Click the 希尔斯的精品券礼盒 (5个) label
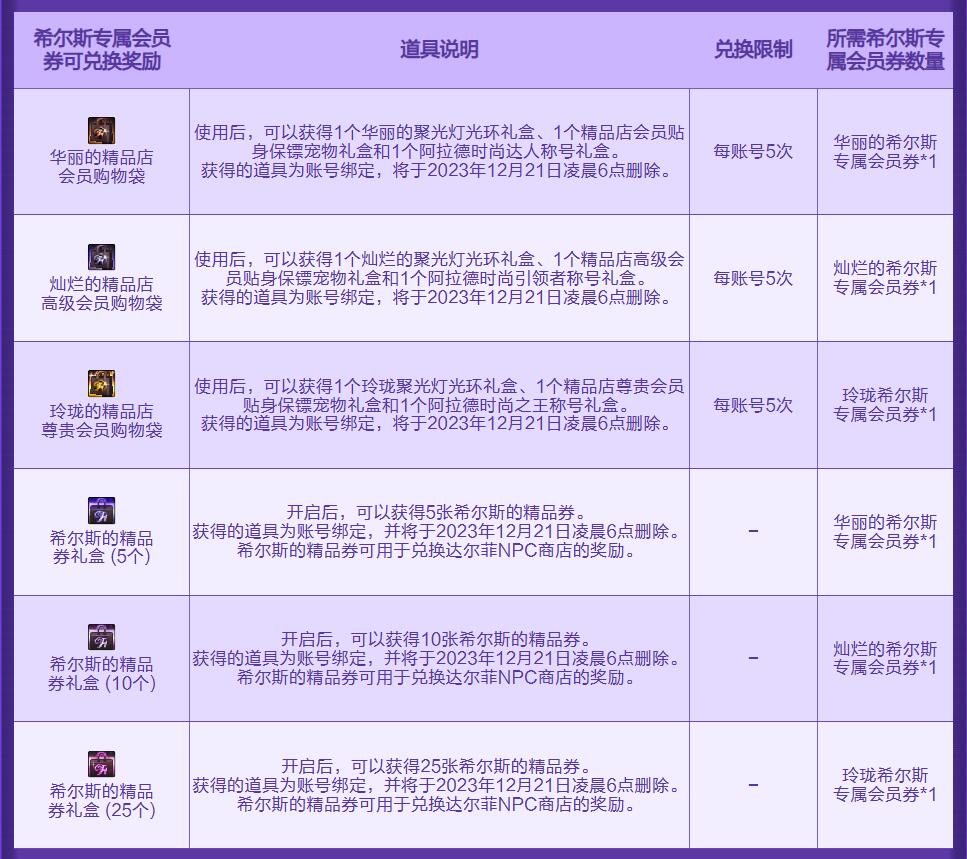This screenshot has height=859, width=967. click(102, 547)
